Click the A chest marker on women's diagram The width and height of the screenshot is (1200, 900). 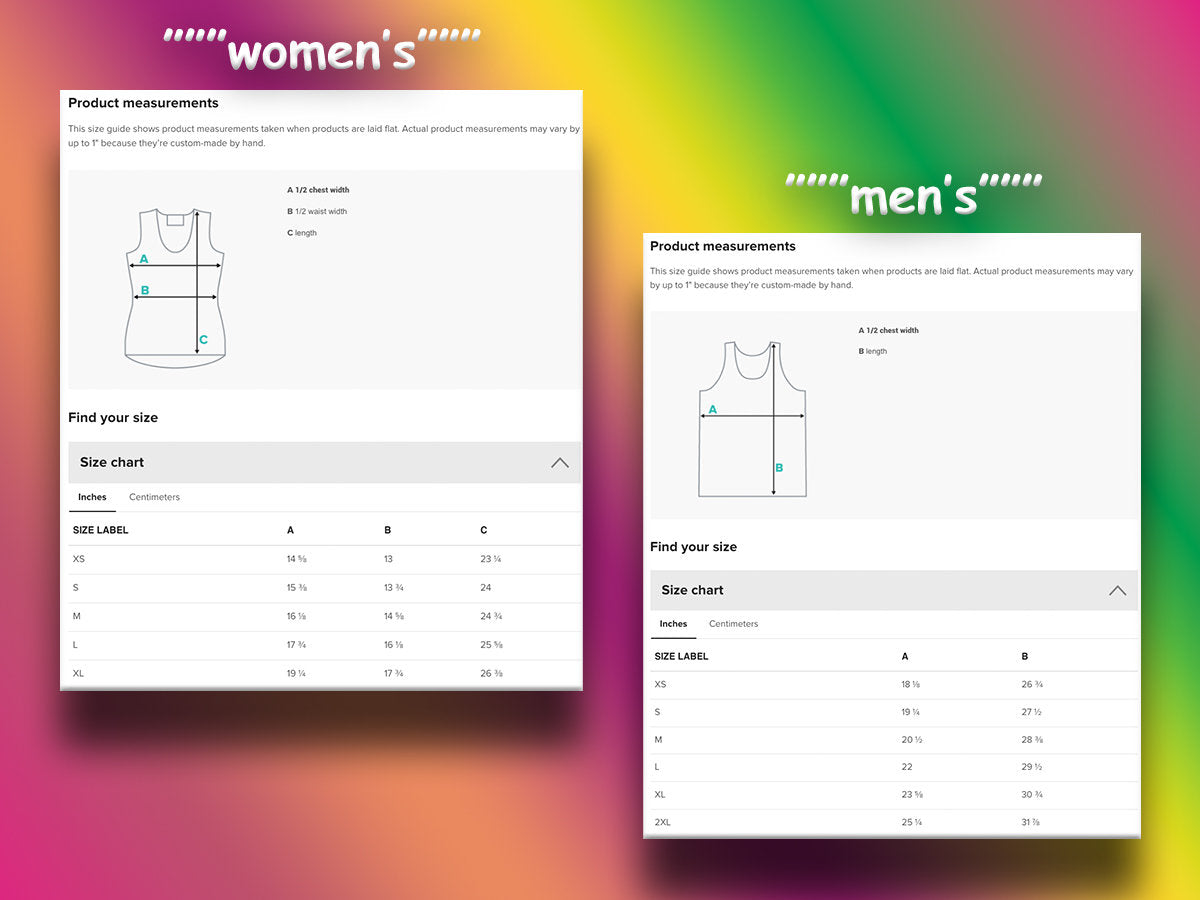(144, 259)
